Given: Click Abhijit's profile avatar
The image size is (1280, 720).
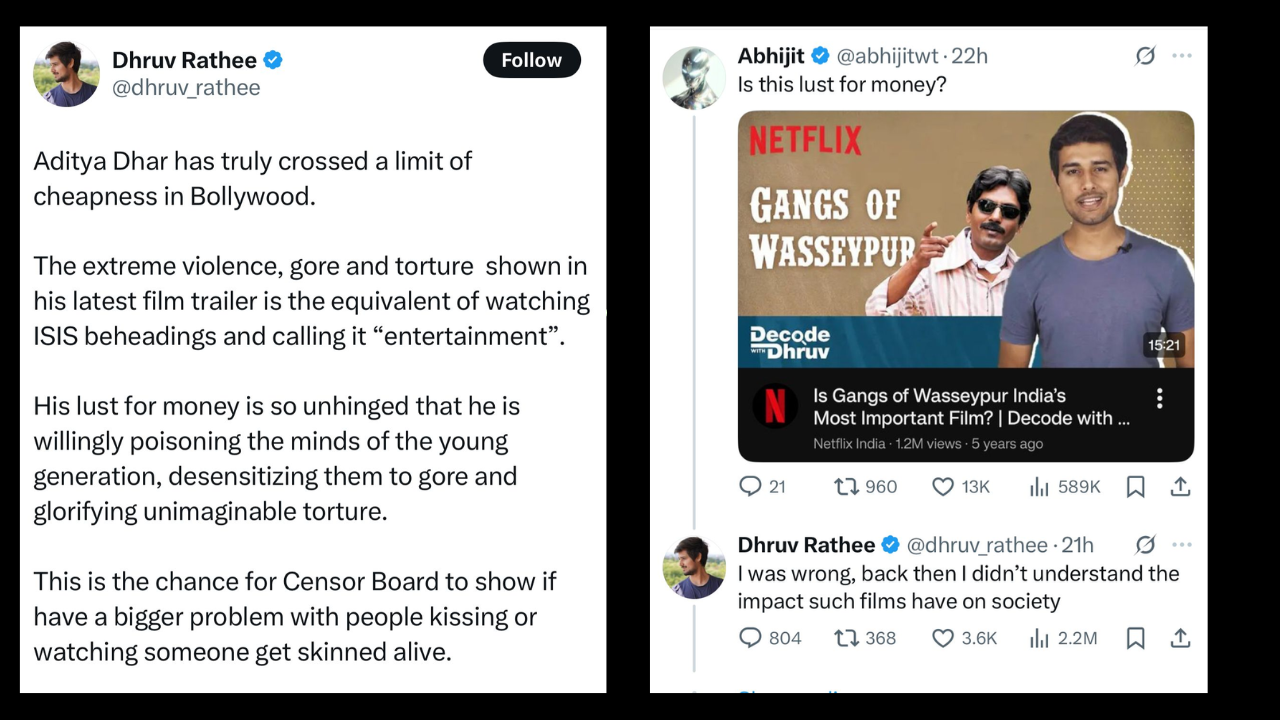Looking at the screenshot, I should 694,78.
